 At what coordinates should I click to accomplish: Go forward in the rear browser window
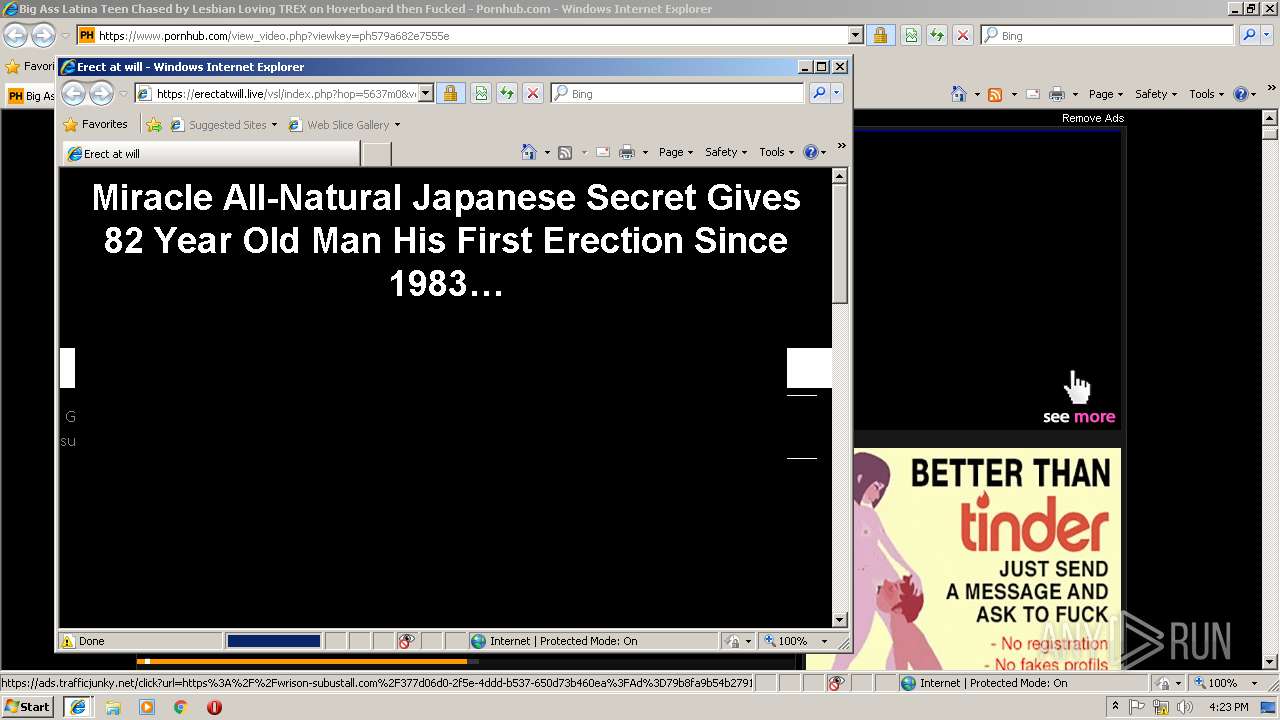pyautogui.click(x=43, y=35)
